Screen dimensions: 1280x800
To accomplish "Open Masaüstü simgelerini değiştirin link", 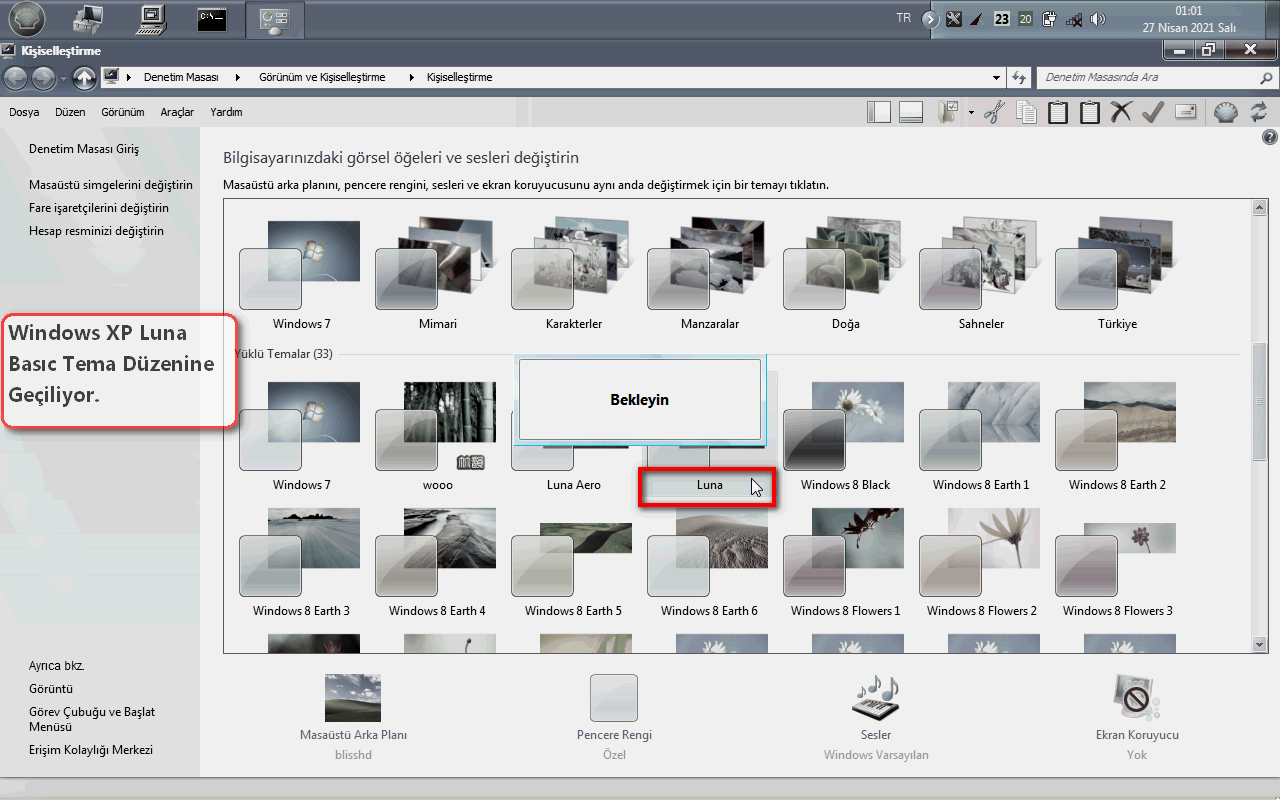I will pos(111,185).
